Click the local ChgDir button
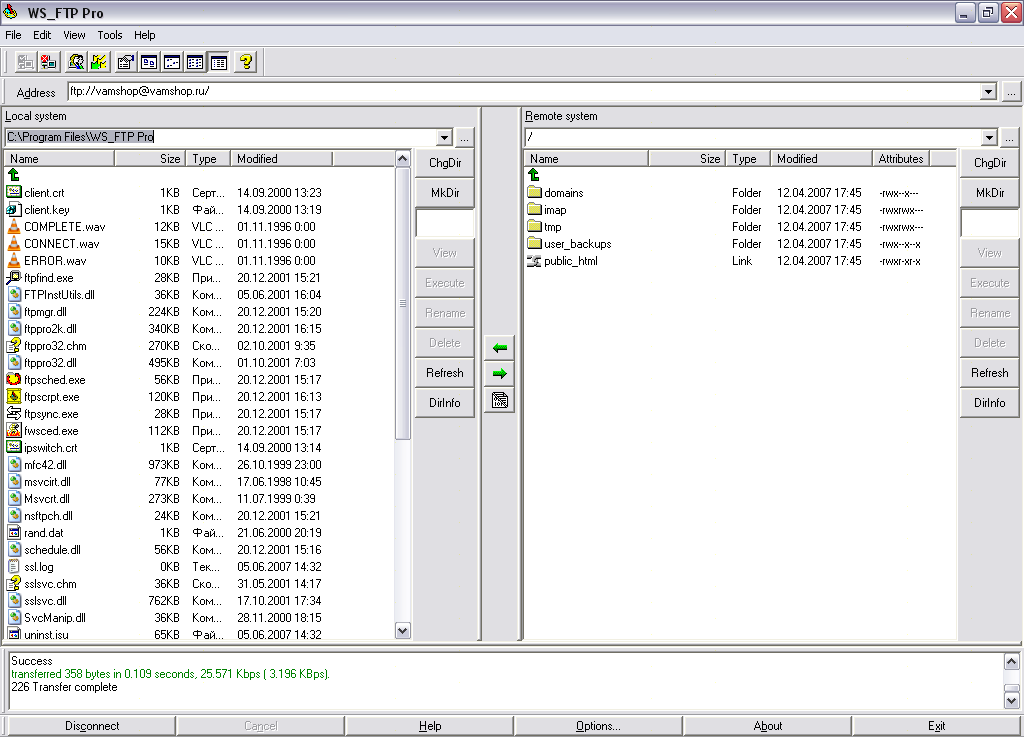Image resolution: width=1024 pixels, height=737 pixels. [445, 163]
